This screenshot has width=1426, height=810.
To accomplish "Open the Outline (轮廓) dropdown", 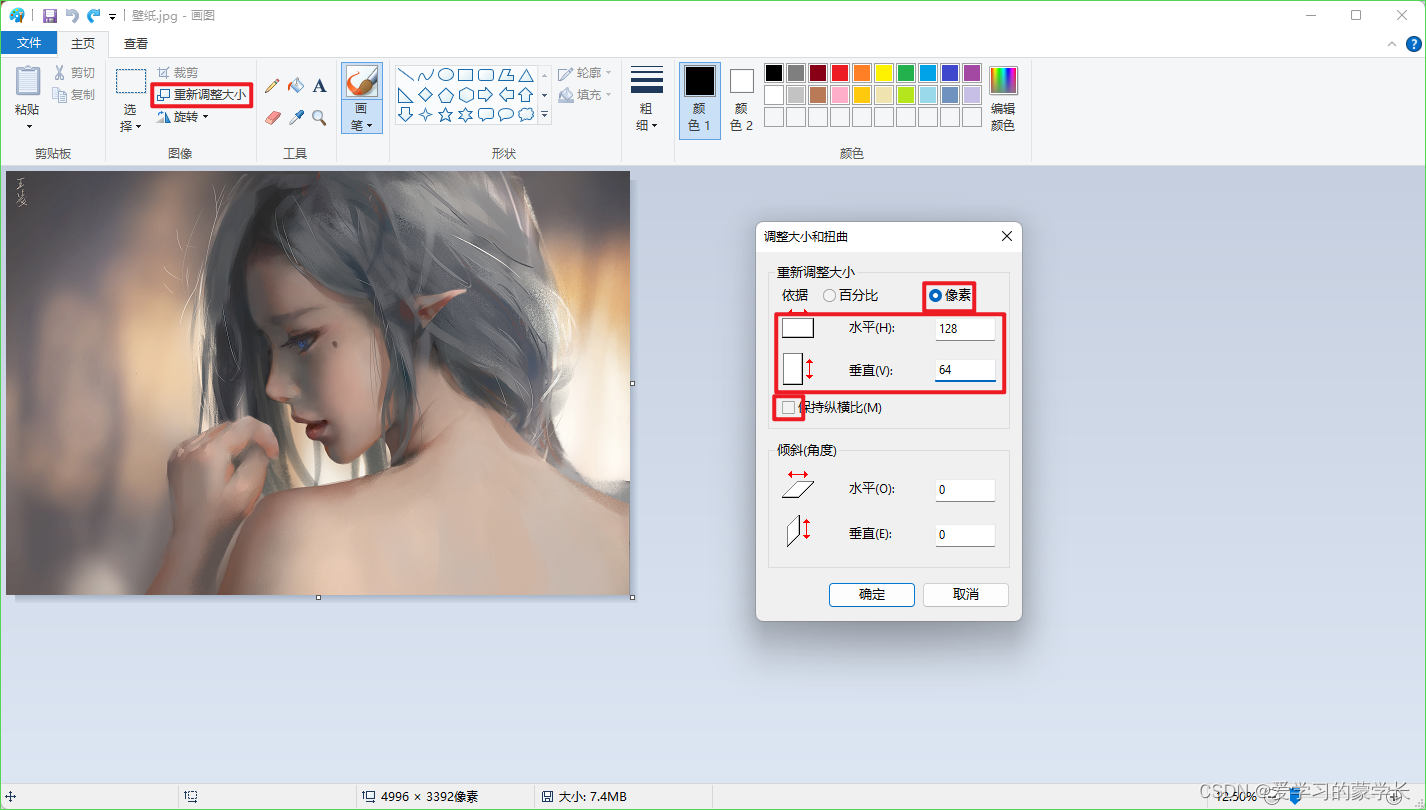I will coord(584,73).
